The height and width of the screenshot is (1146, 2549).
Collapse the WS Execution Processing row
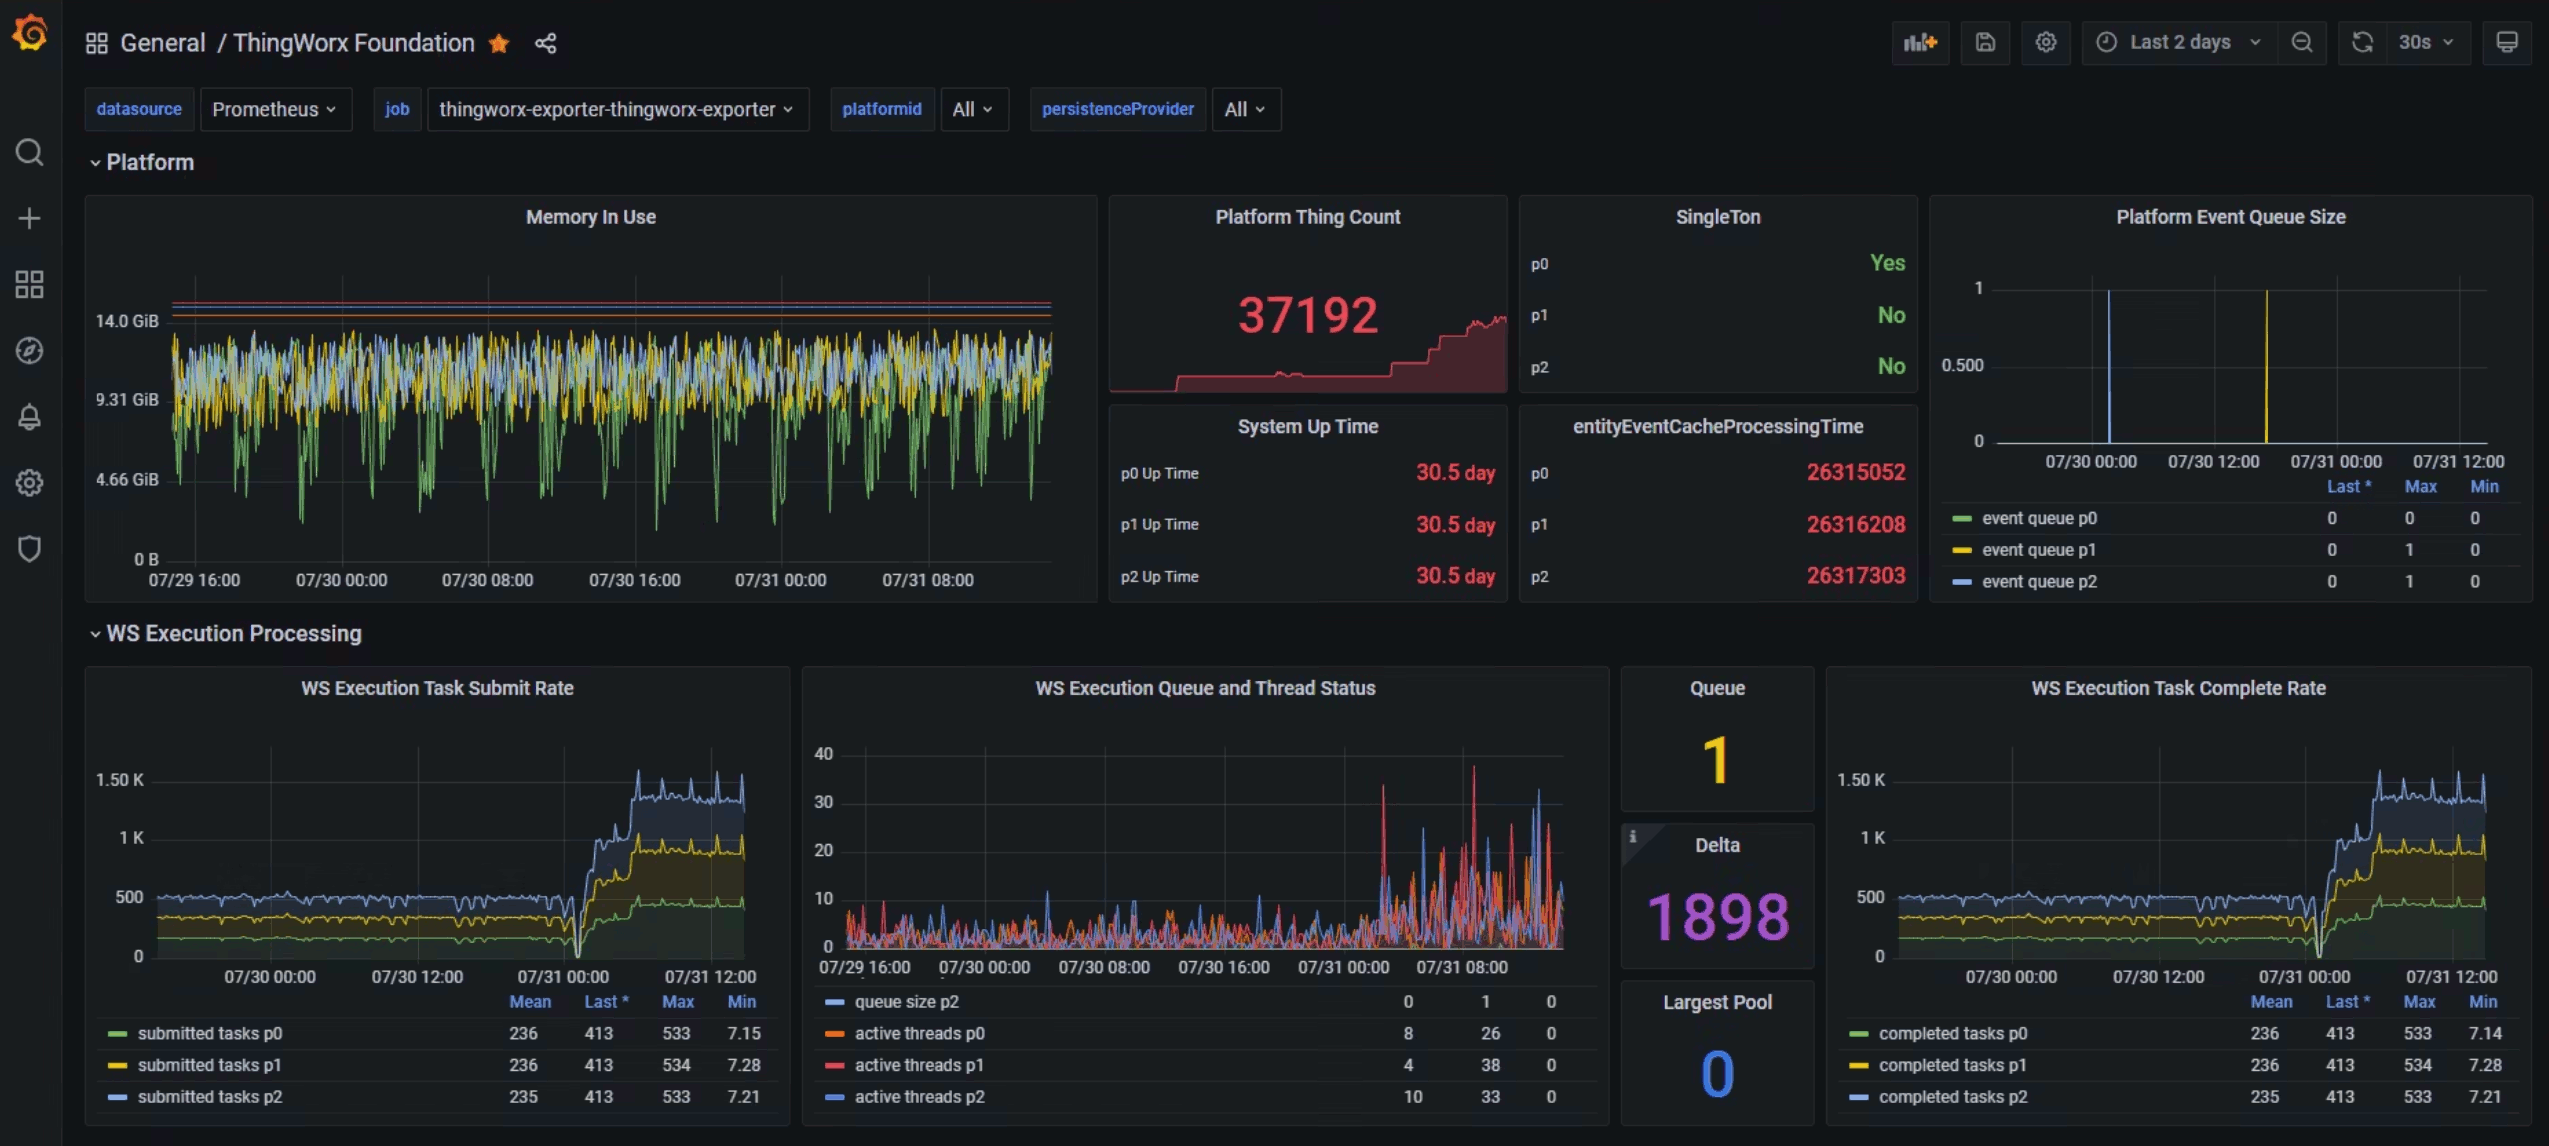[x=233, y=634]
